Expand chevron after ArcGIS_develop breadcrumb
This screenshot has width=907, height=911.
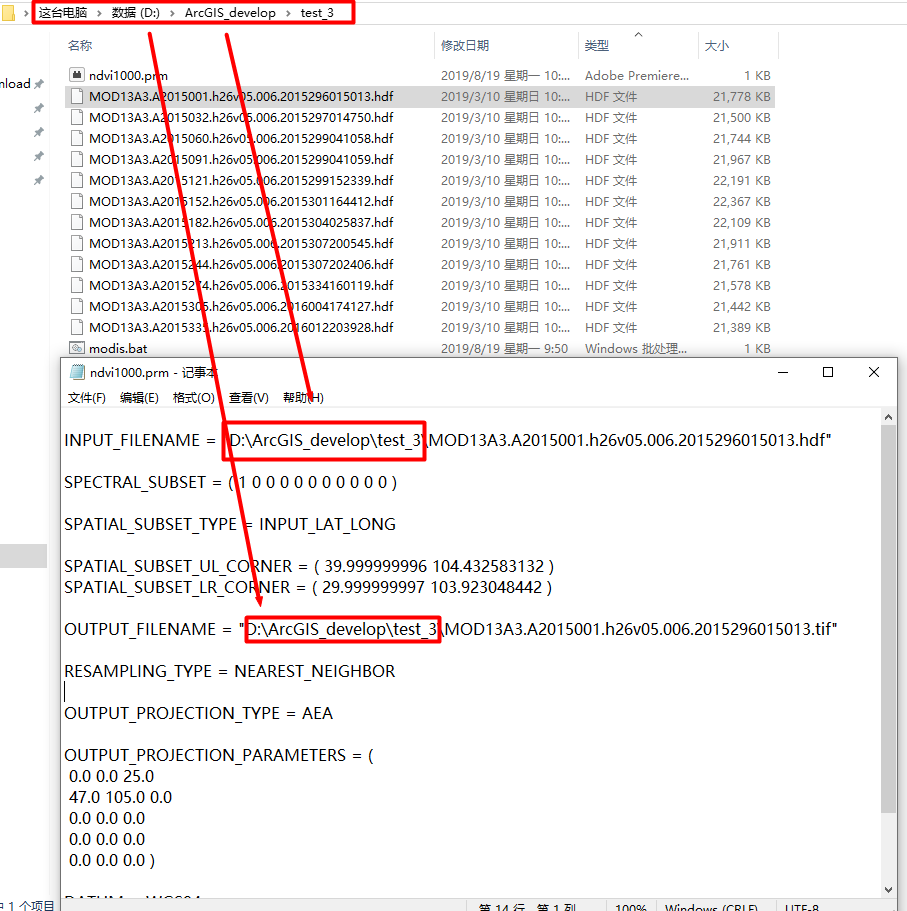point(288,13)
